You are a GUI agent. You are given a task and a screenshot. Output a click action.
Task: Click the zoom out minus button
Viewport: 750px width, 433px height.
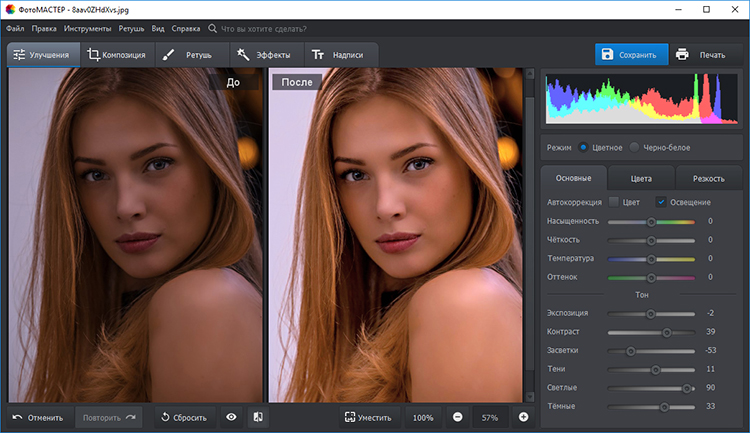[457, 417]
